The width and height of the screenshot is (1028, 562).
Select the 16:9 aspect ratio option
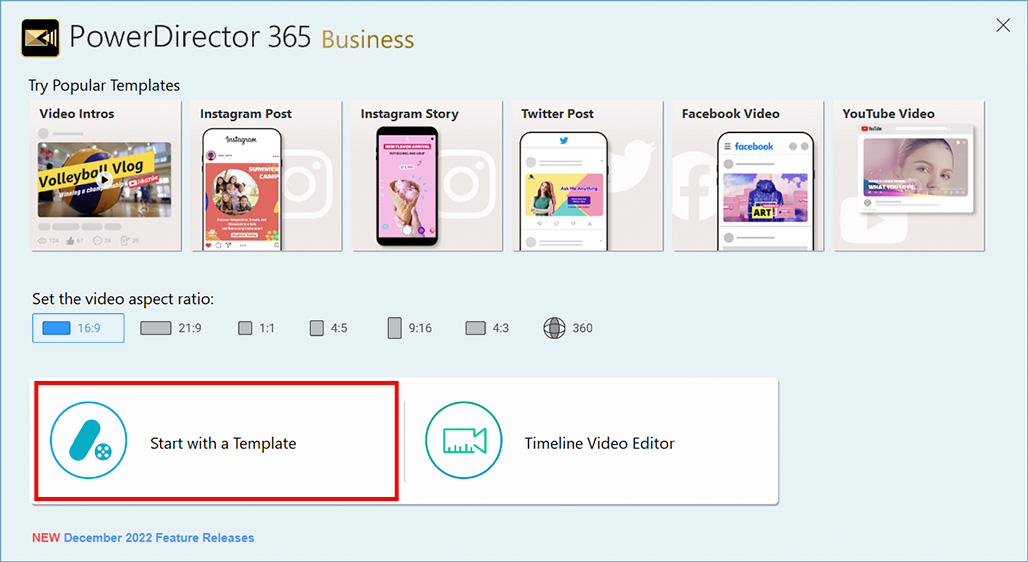click(78, 328)
